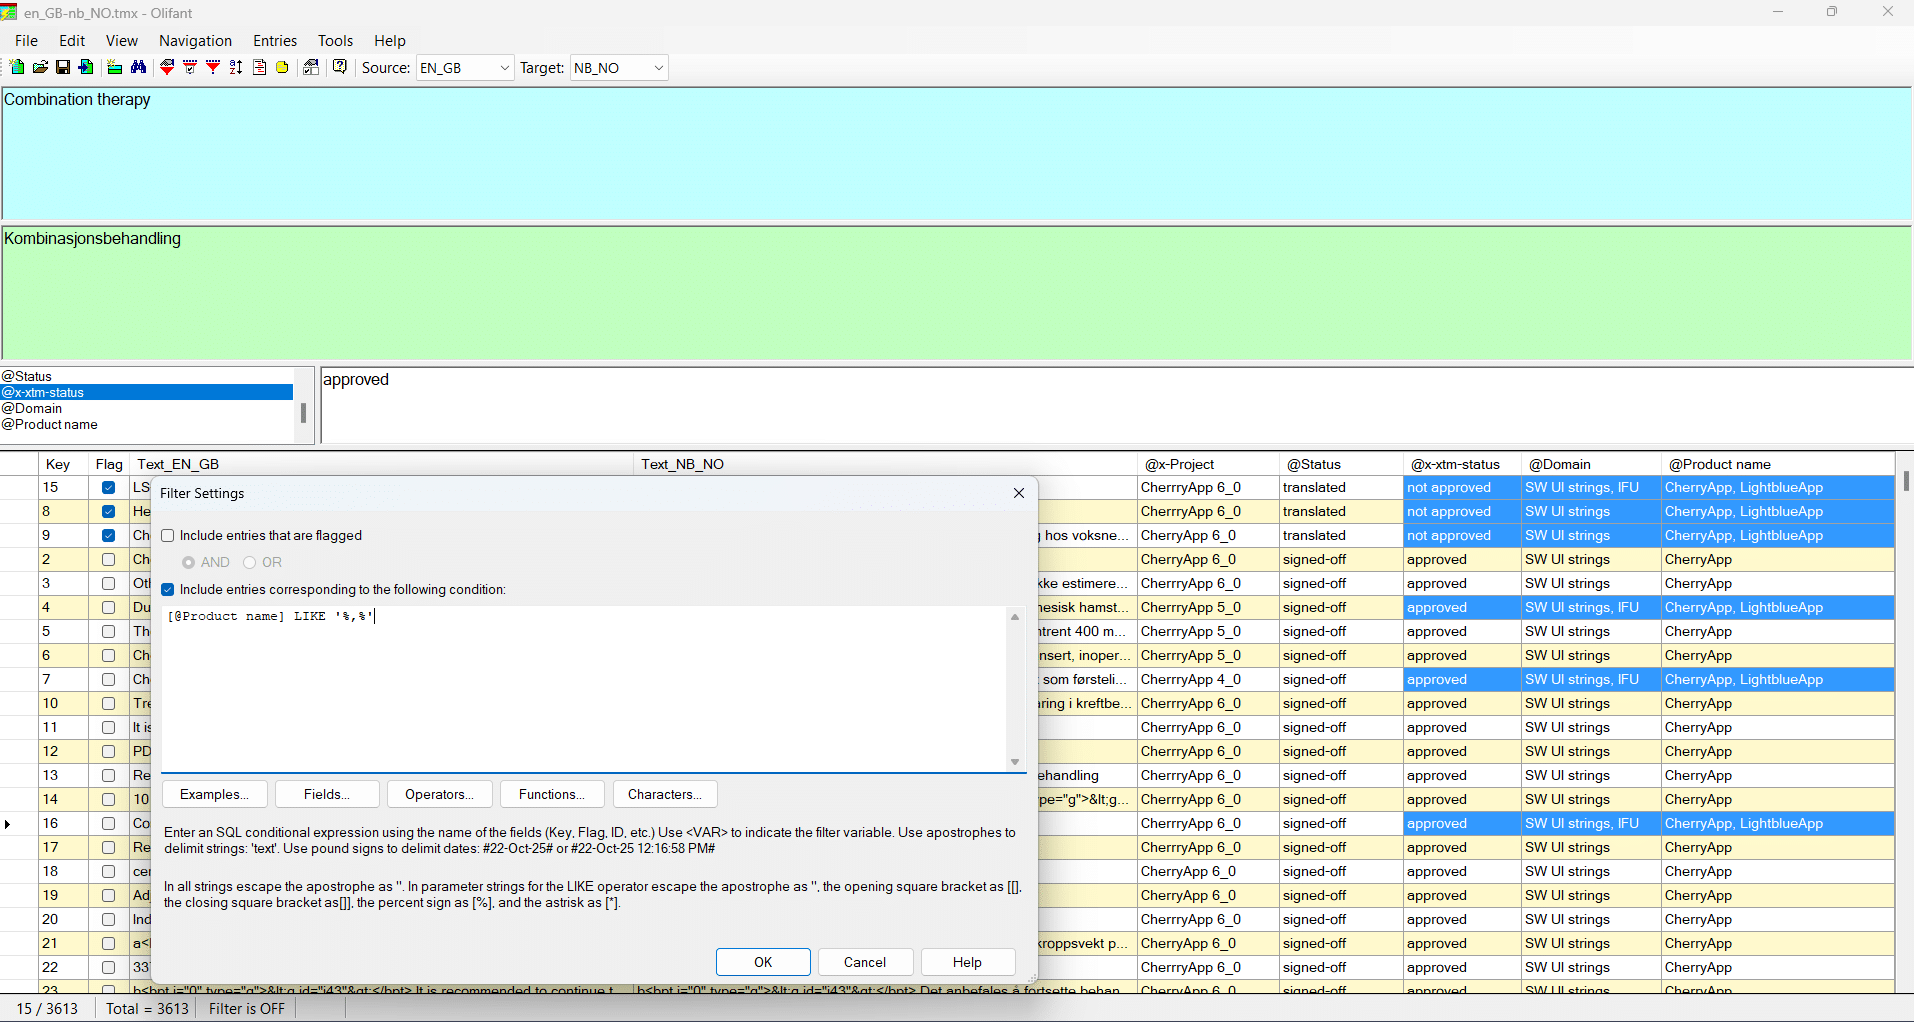Click the question mark help icon
The image size is (1914, 1022).
point(340,67)
